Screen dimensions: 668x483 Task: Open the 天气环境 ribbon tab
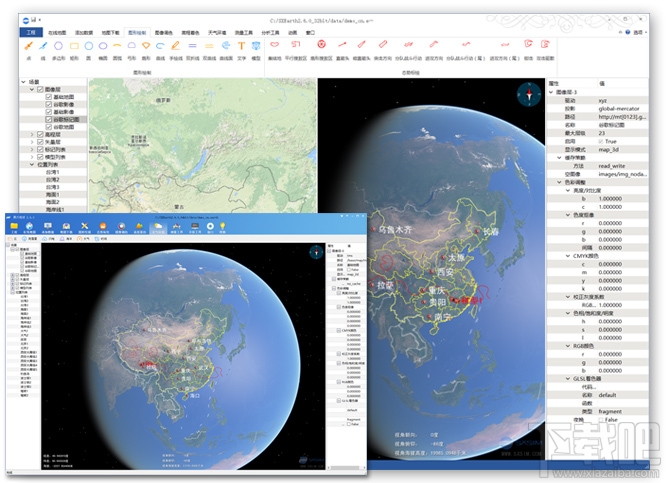[219, 32]
